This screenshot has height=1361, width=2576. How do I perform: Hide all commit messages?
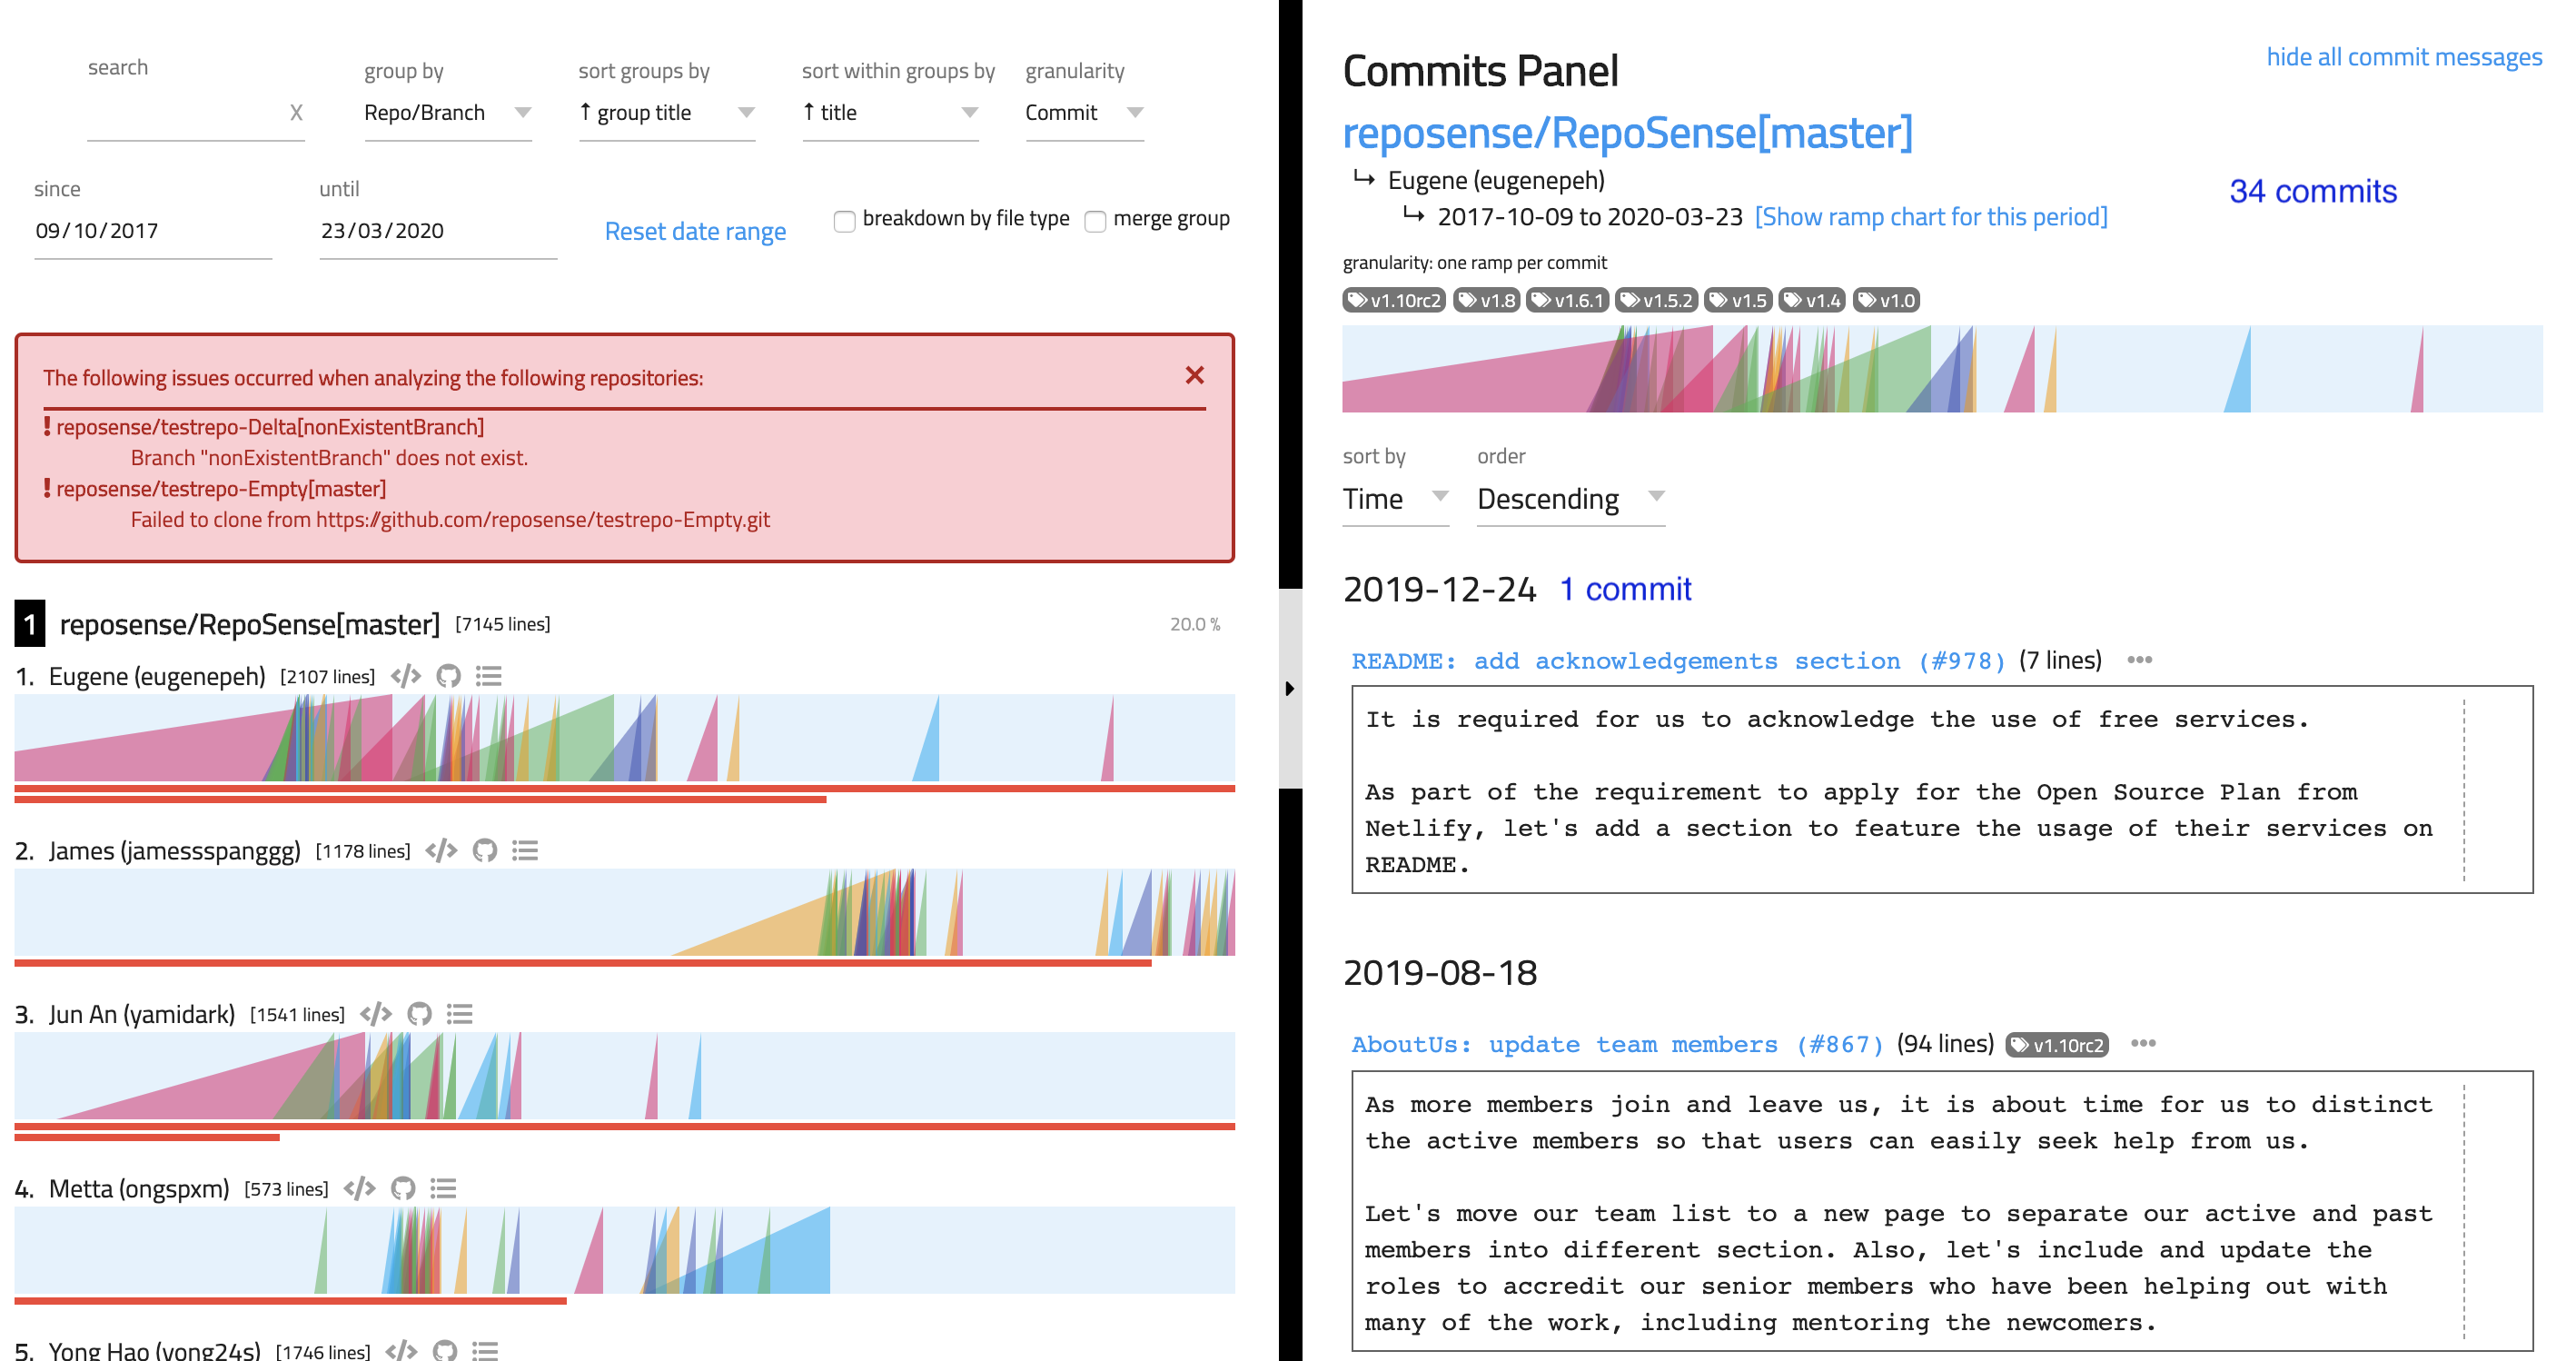click(2405, 57)
